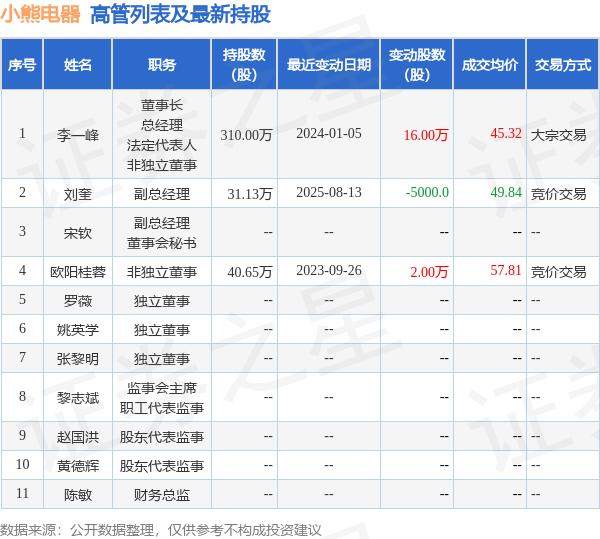Viewport: 600px width, 539px height.
Task: Click the 310.00万 holdings value
Action: 246,135
